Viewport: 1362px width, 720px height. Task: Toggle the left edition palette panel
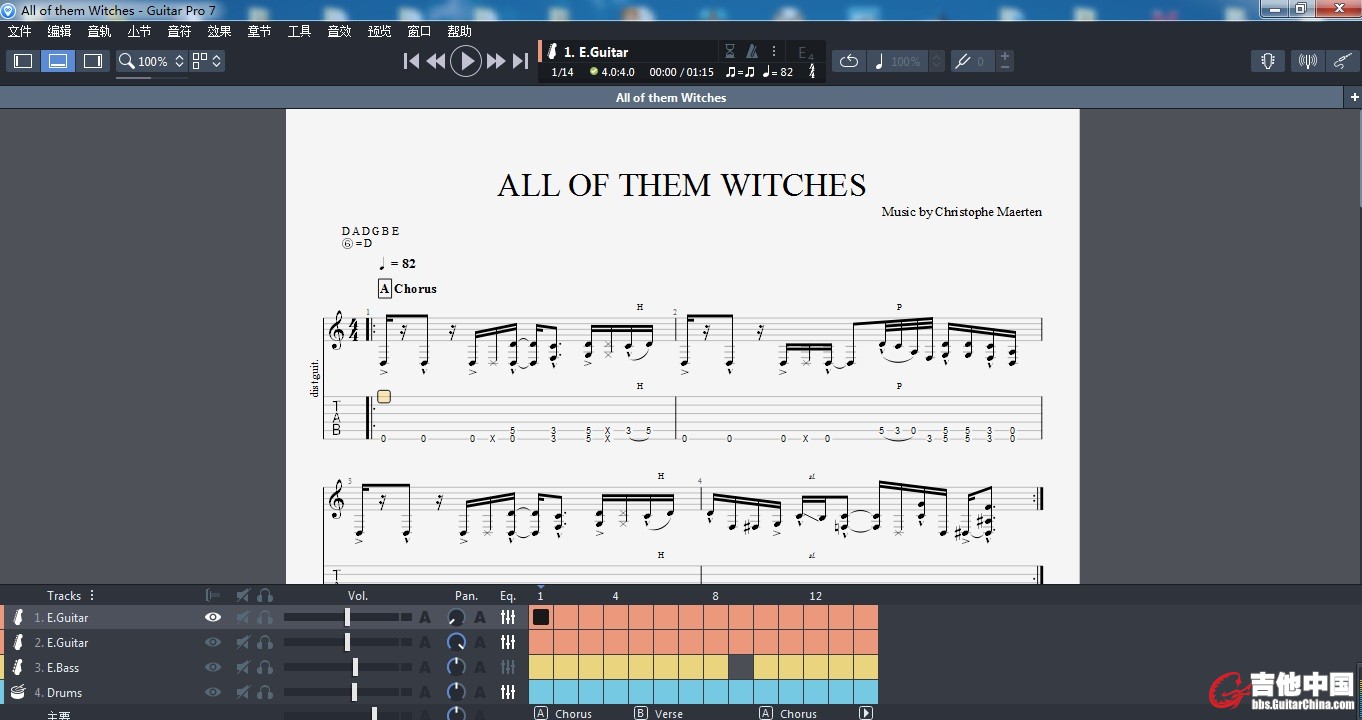pos(23,61)
